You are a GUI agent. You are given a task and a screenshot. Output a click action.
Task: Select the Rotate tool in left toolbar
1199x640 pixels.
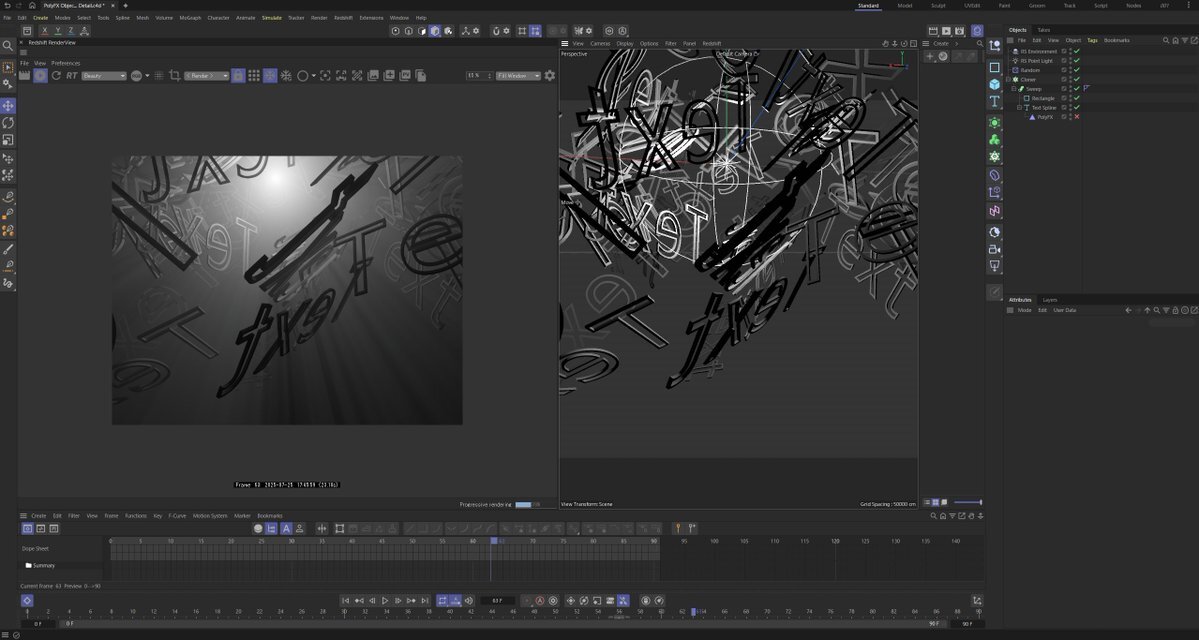pos(8,123)
